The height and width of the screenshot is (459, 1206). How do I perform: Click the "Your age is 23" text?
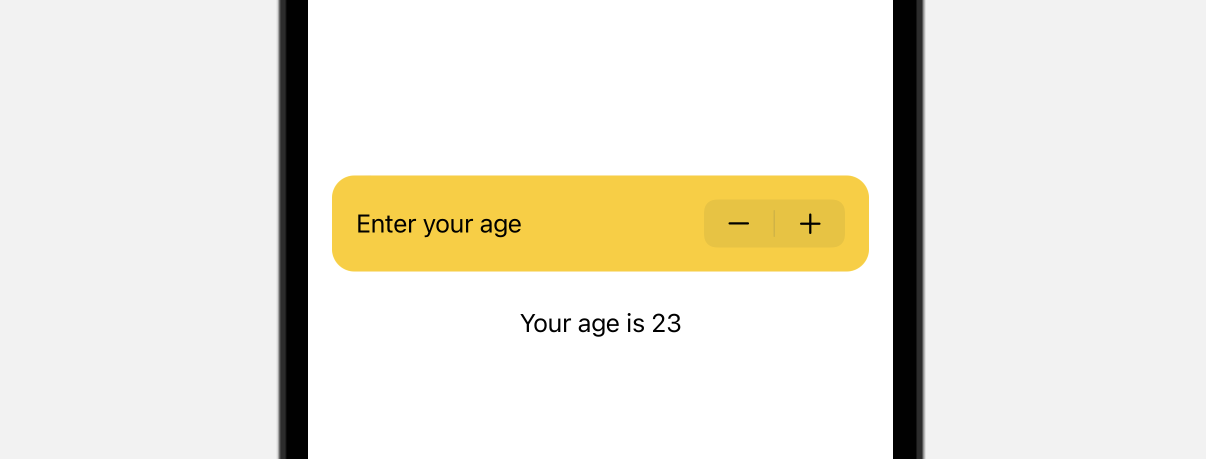600,323
